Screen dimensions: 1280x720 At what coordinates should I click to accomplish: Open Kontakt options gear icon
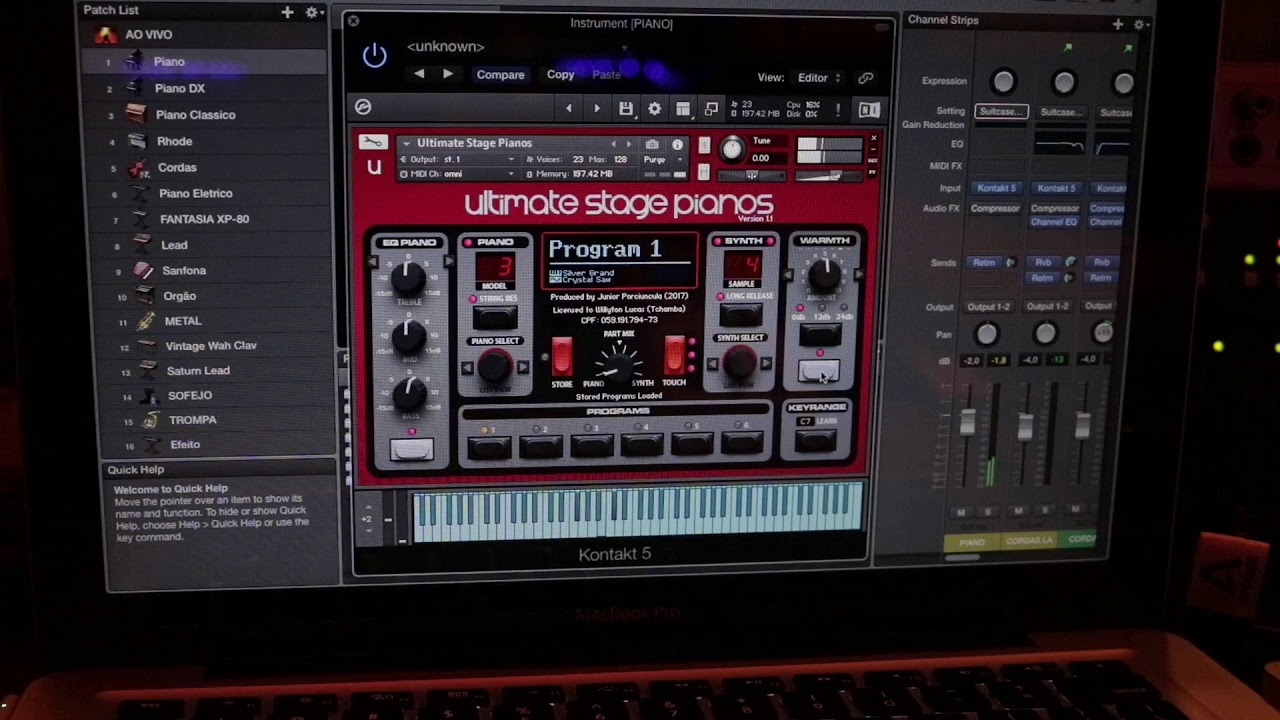(654, 108)
